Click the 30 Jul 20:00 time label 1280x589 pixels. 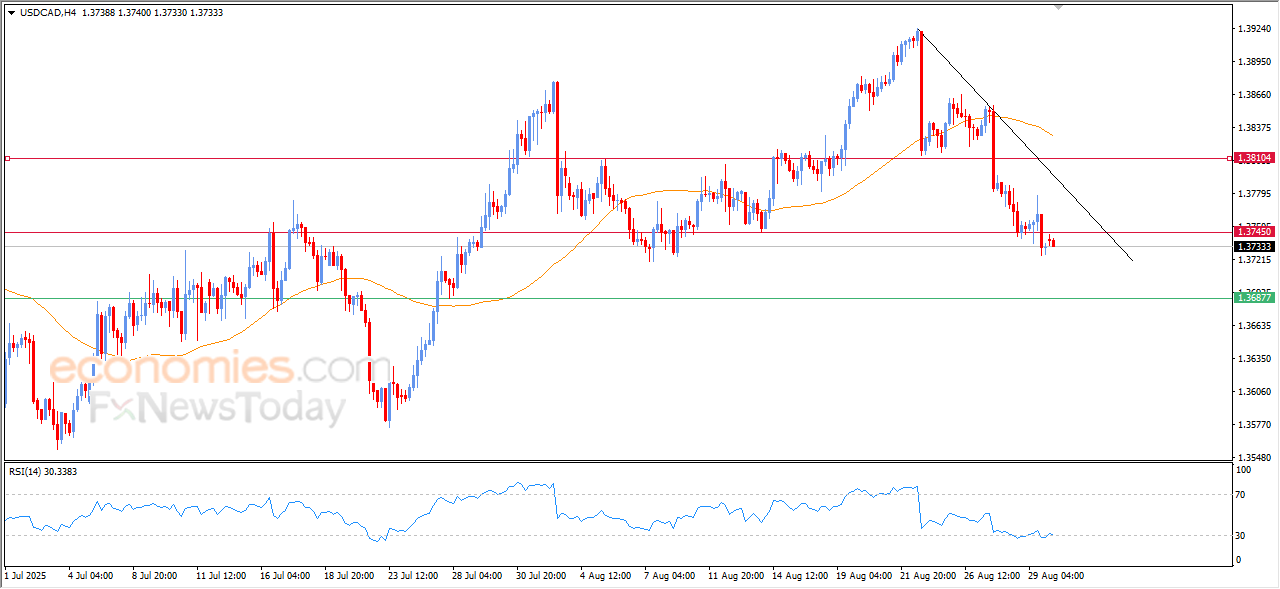541,576
